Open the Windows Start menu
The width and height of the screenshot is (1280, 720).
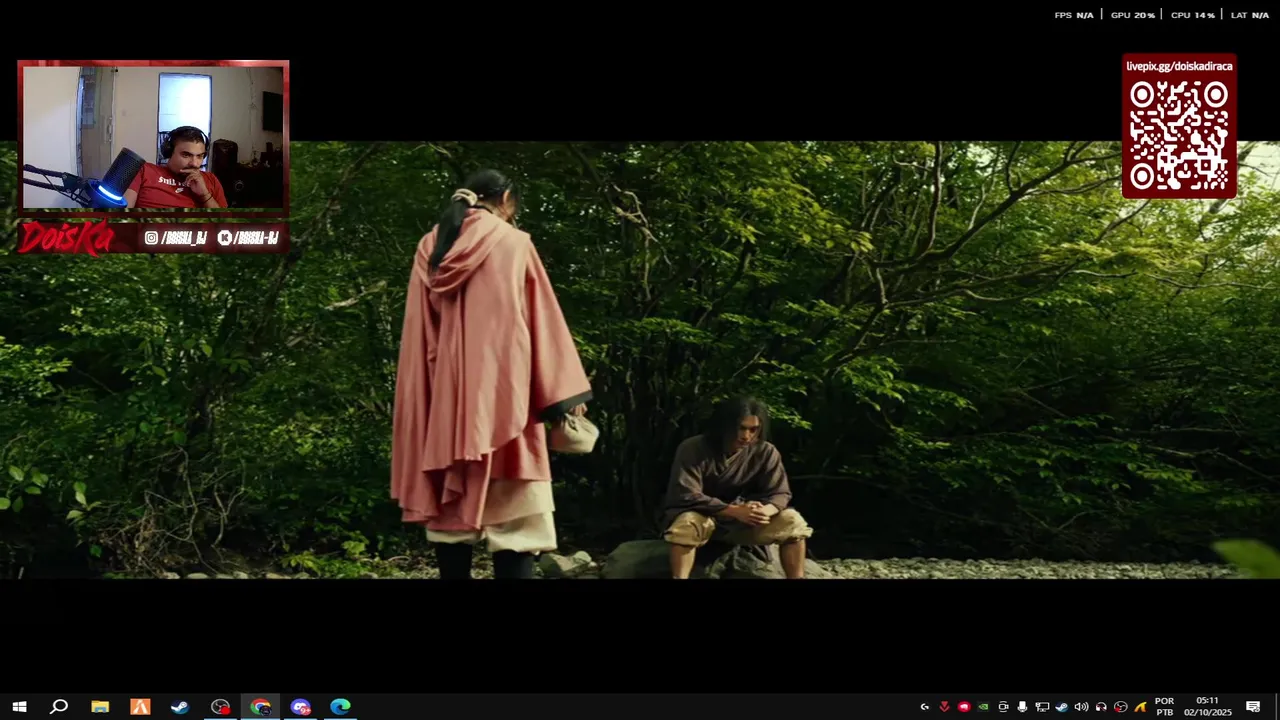(19, 707)
